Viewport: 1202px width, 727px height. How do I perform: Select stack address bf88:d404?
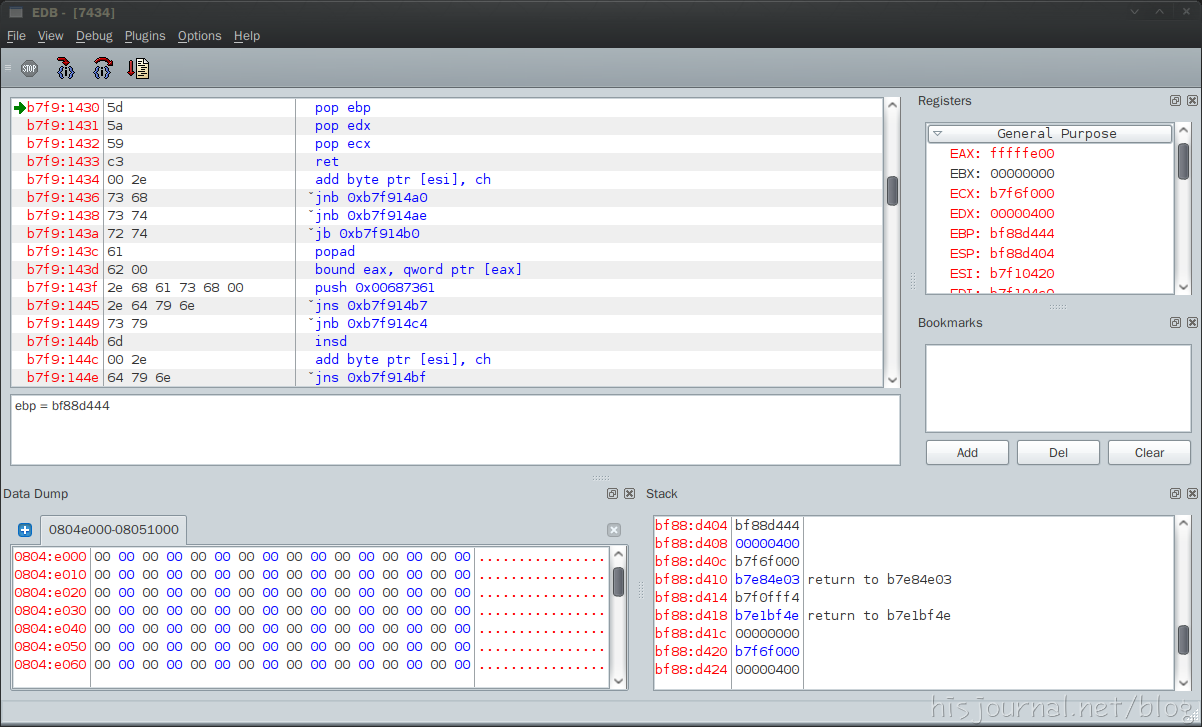[x=691, y=526]
